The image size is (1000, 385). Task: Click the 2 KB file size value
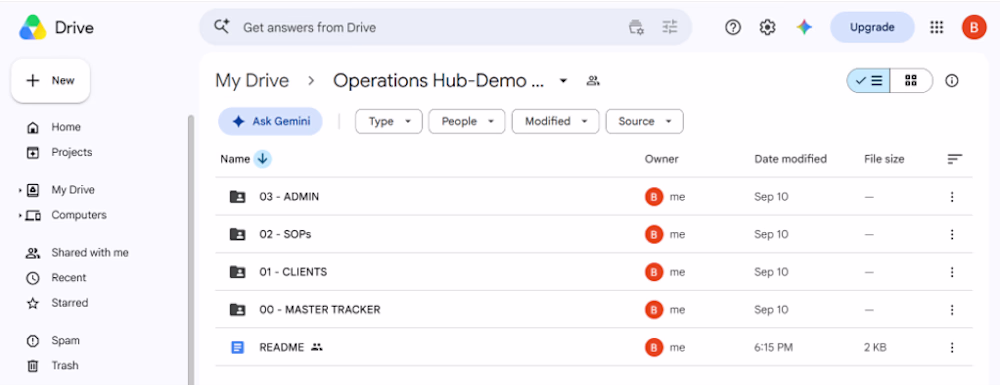875,347
